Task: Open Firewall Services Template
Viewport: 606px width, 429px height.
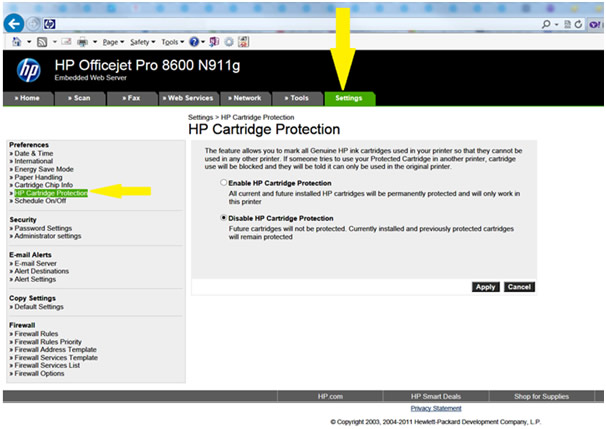Action: click(x=56, y=358)
